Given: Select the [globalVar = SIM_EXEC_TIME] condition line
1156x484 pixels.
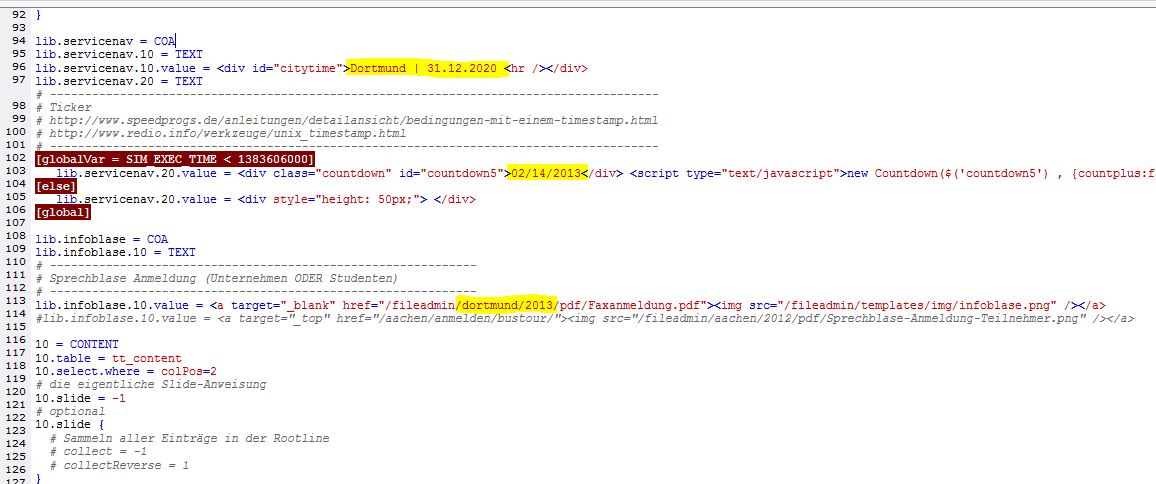Looking at the screenshot, I should (x=175, y=159).
